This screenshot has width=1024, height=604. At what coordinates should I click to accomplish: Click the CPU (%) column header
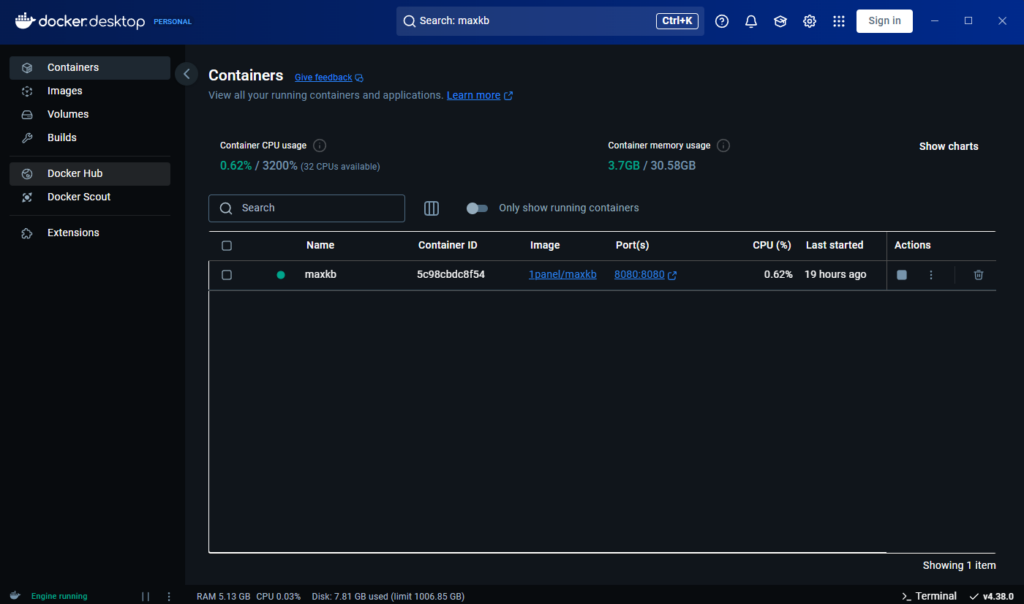(x=771, y=246)
